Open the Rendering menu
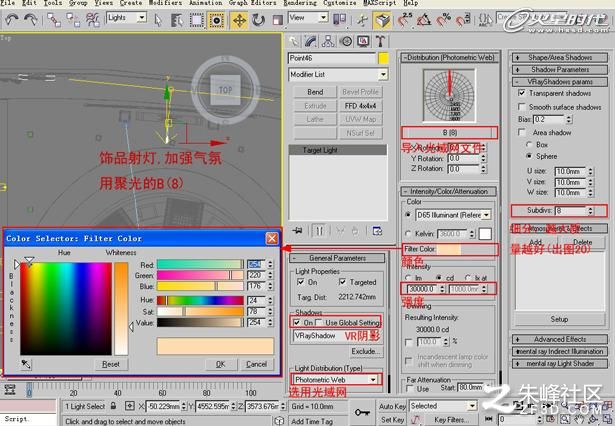The image size is (615, 426). point(300,3)
